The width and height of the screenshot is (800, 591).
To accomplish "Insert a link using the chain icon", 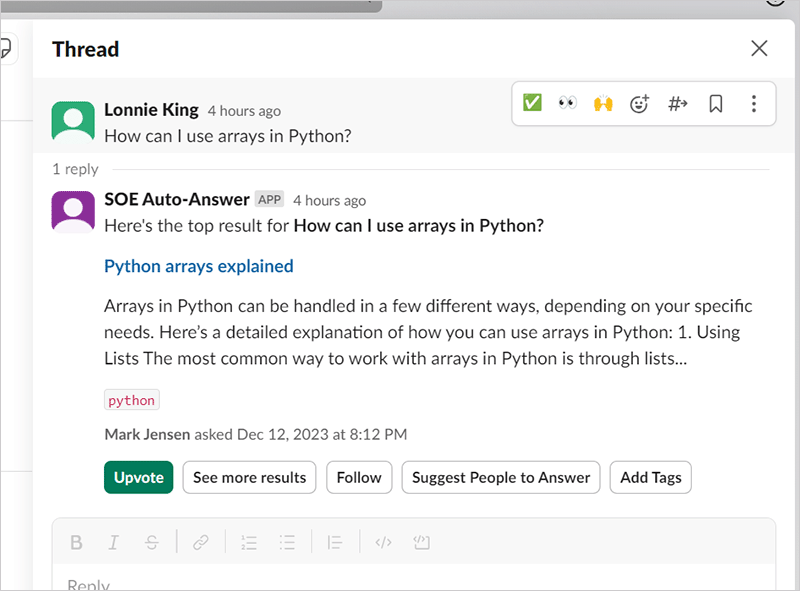I will coord(201,542).
